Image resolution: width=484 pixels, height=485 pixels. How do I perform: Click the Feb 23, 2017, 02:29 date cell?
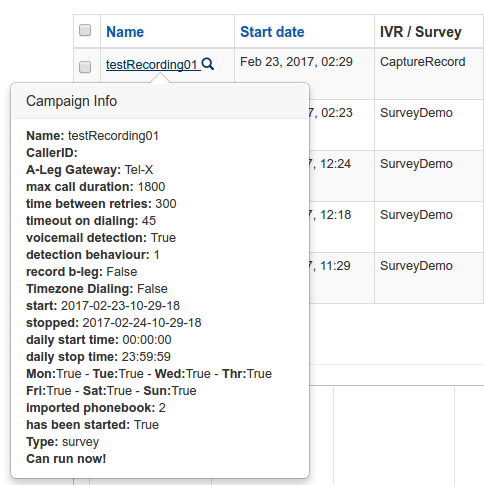[296, 62]
